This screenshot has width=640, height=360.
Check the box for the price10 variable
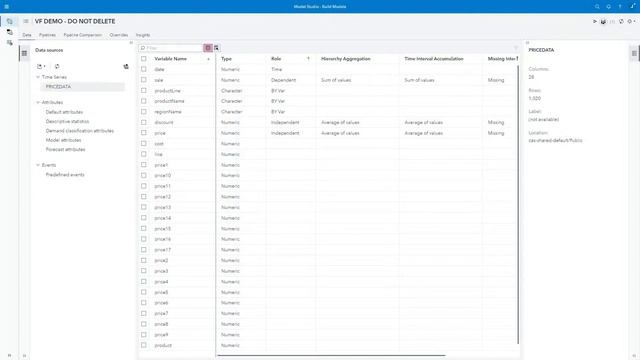pos(144,176)
